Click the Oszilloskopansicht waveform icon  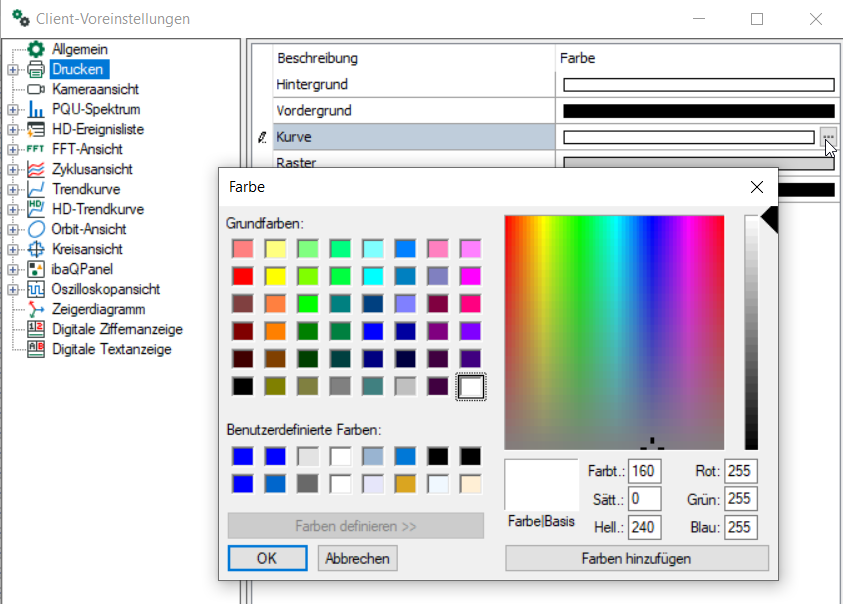pos(36,289)
